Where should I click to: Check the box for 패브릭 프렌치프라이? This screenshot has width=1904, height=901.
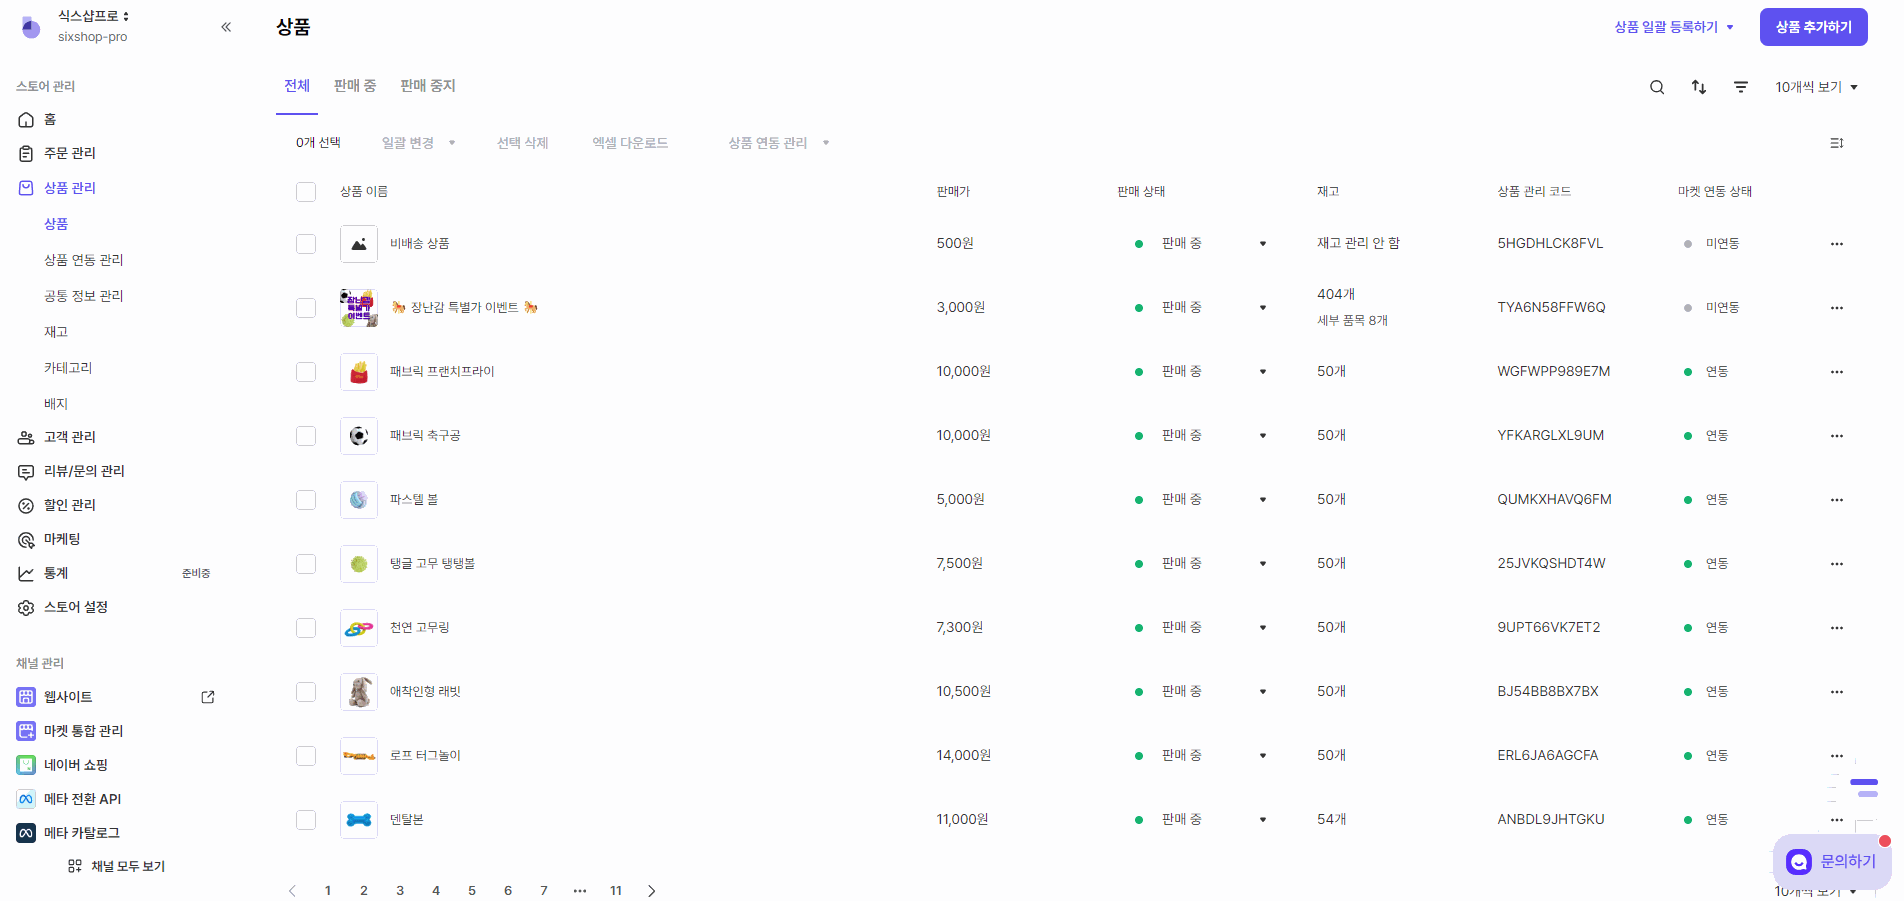306,372
